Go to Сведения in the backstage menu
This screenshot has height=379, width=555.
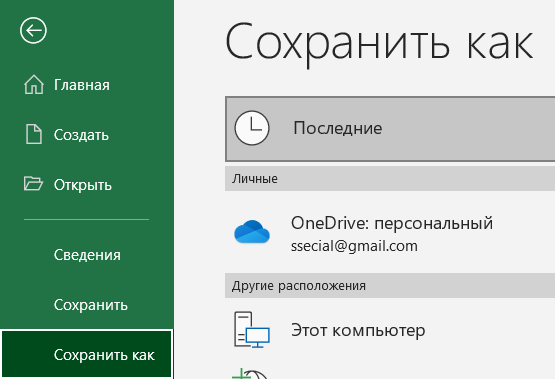[87, 255]
